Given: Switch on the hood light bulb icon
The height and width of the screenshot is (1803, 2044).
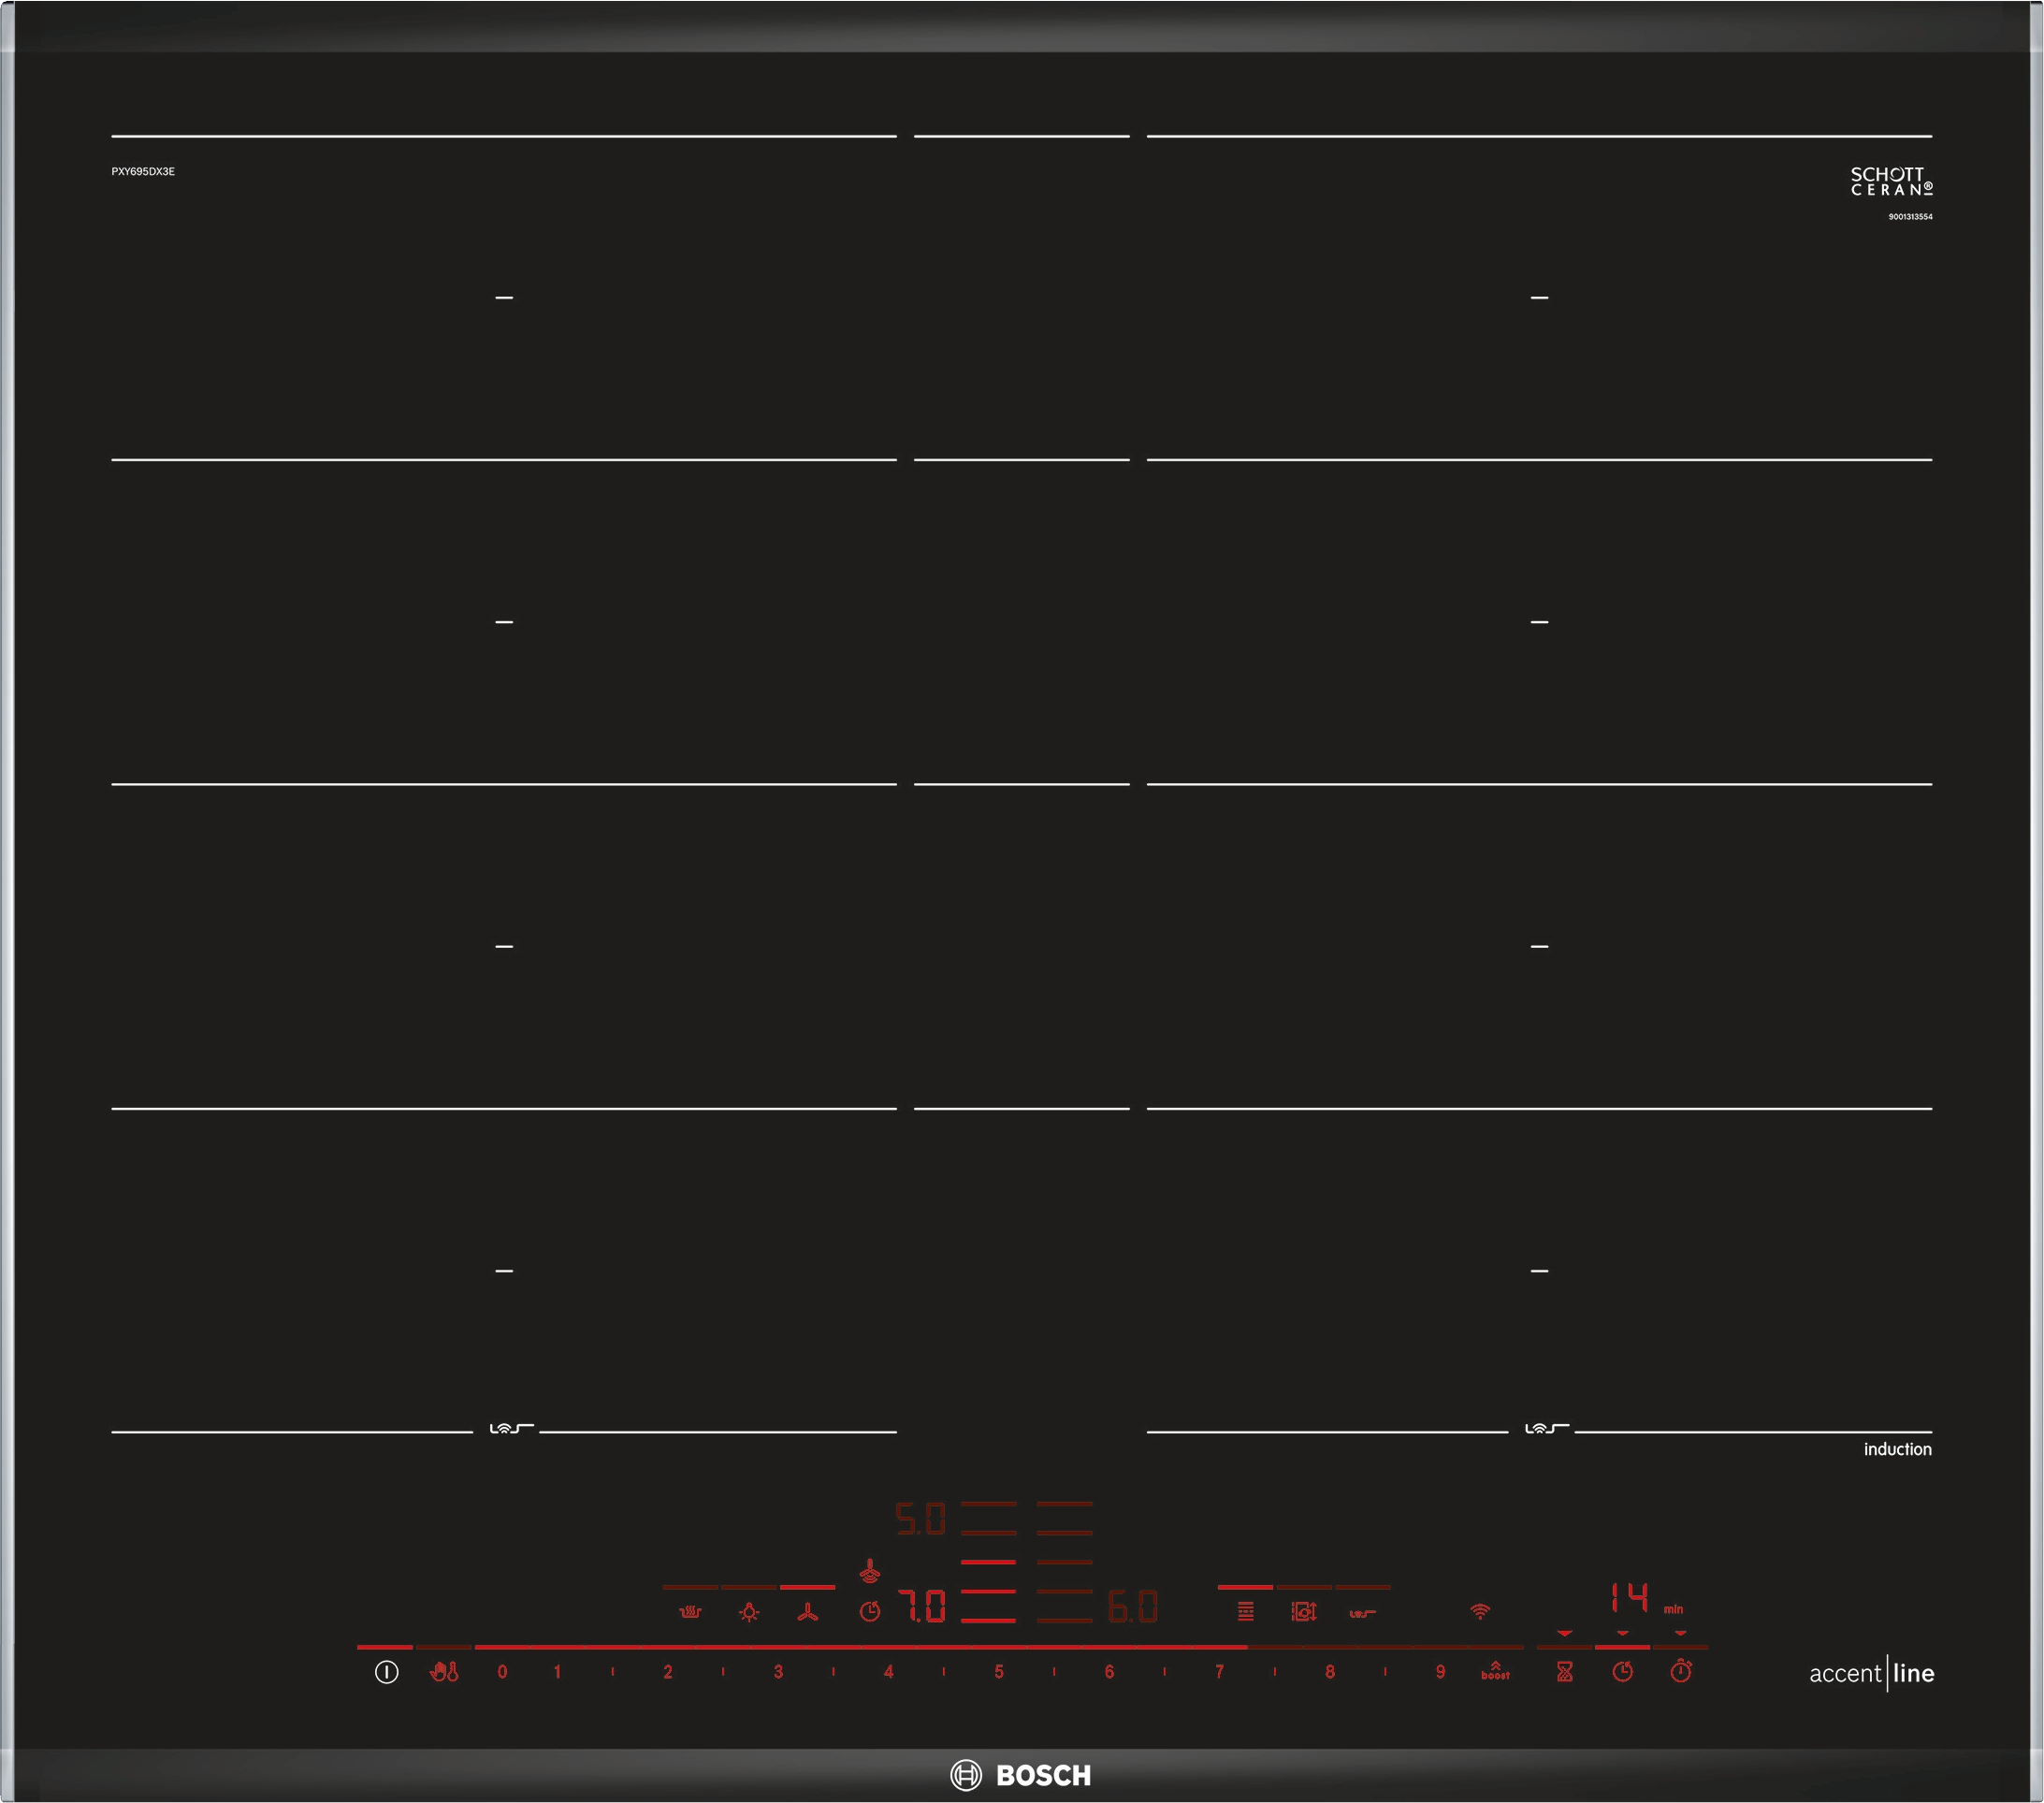Looking at the screenshot, I should pos(749,1612).
